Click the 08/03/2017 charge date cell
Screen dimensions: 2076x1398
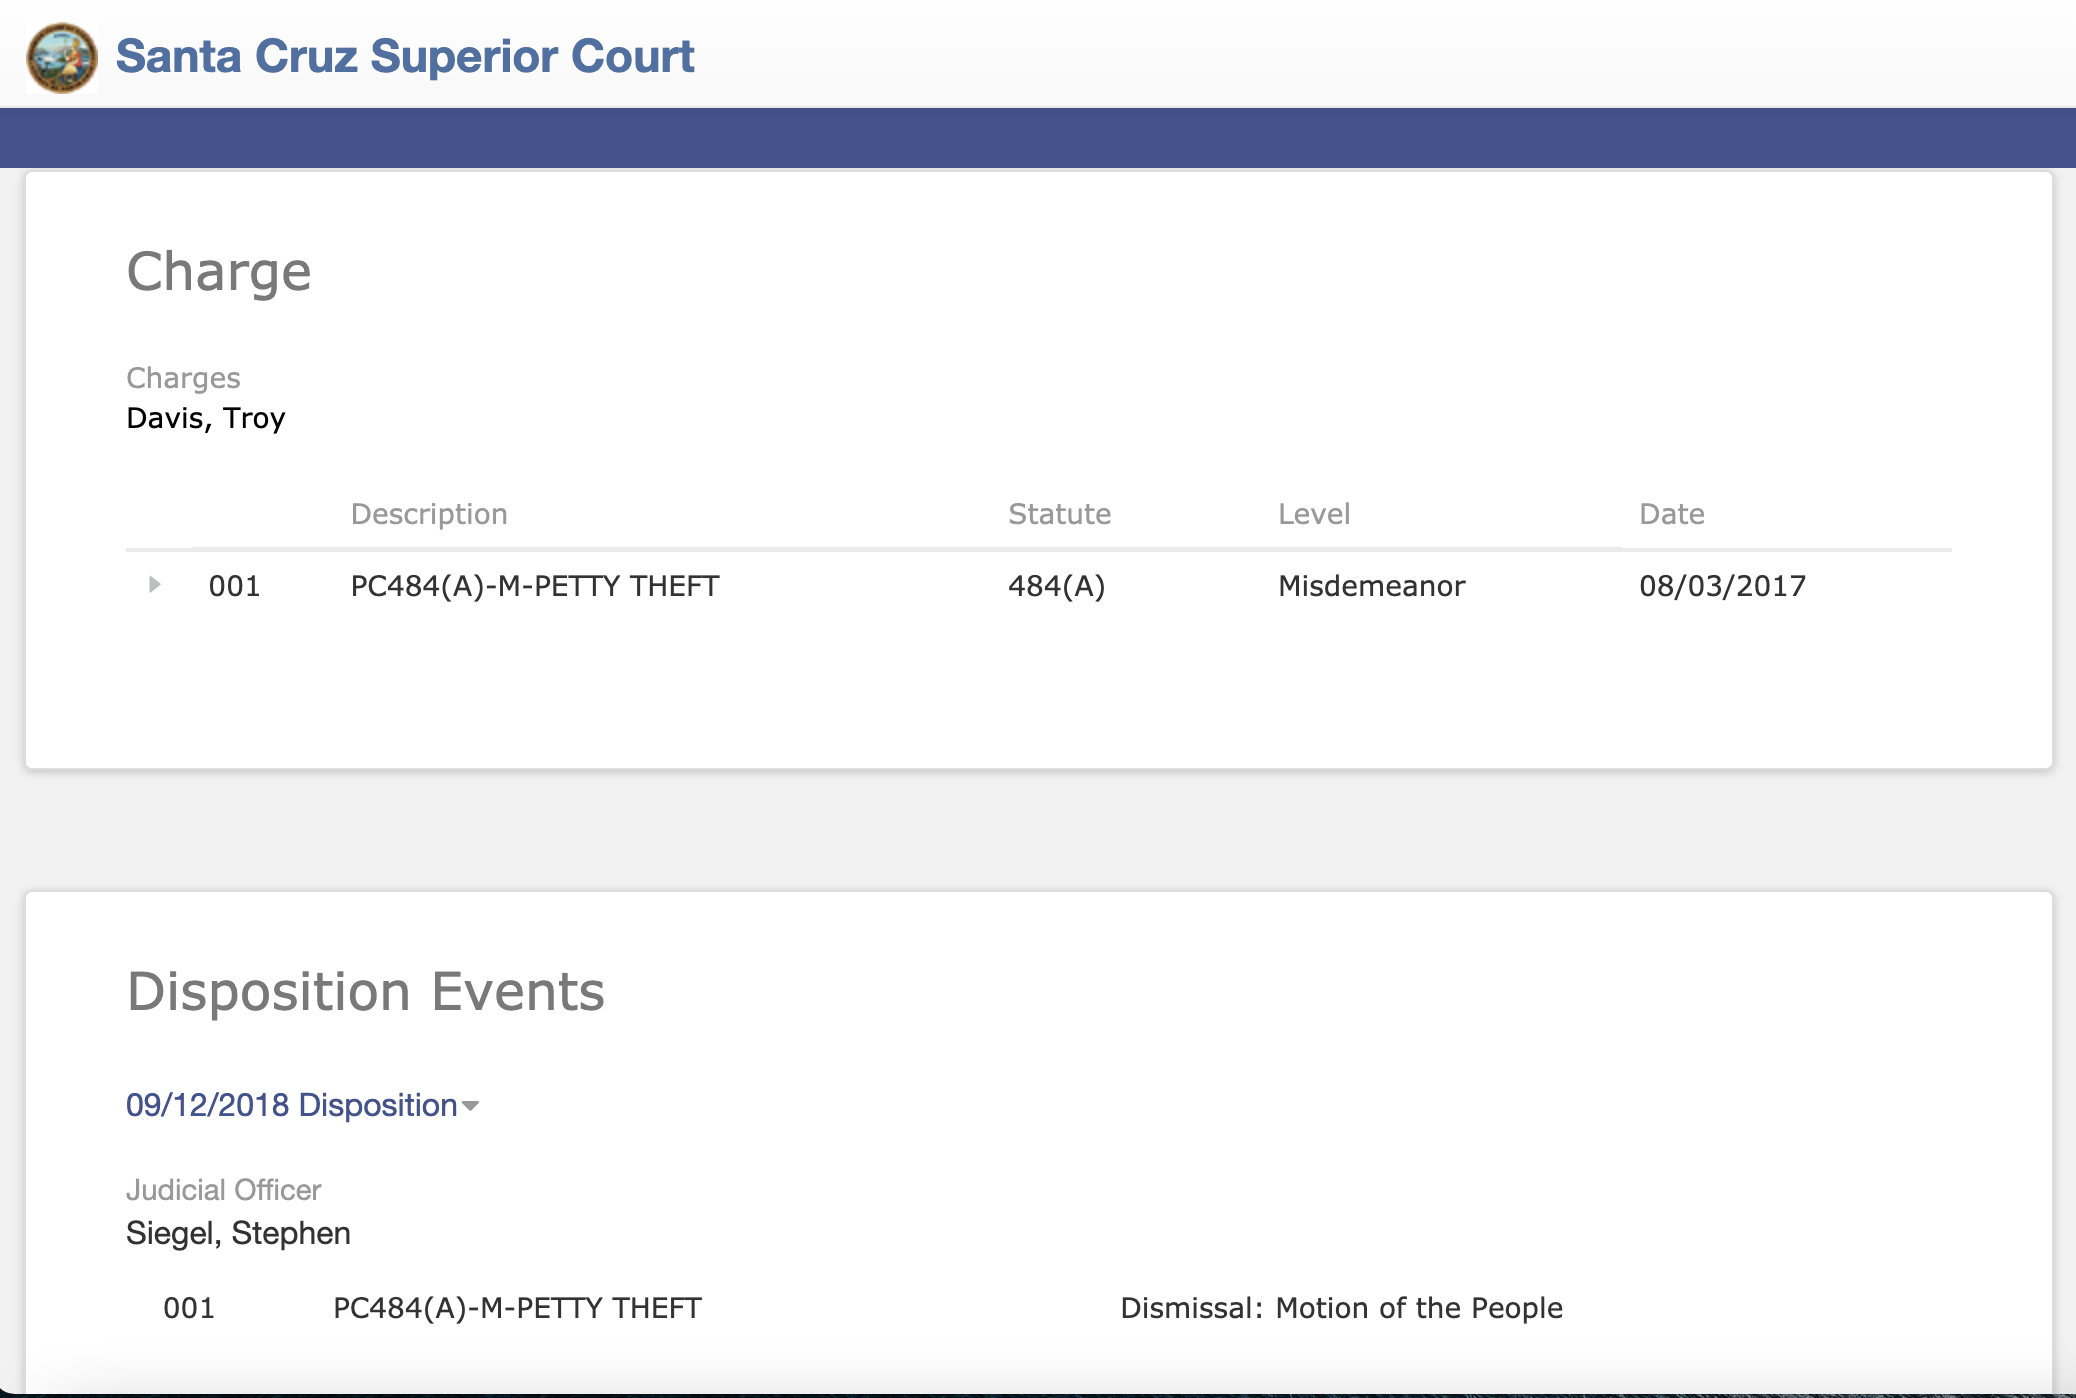[1722, 586]
